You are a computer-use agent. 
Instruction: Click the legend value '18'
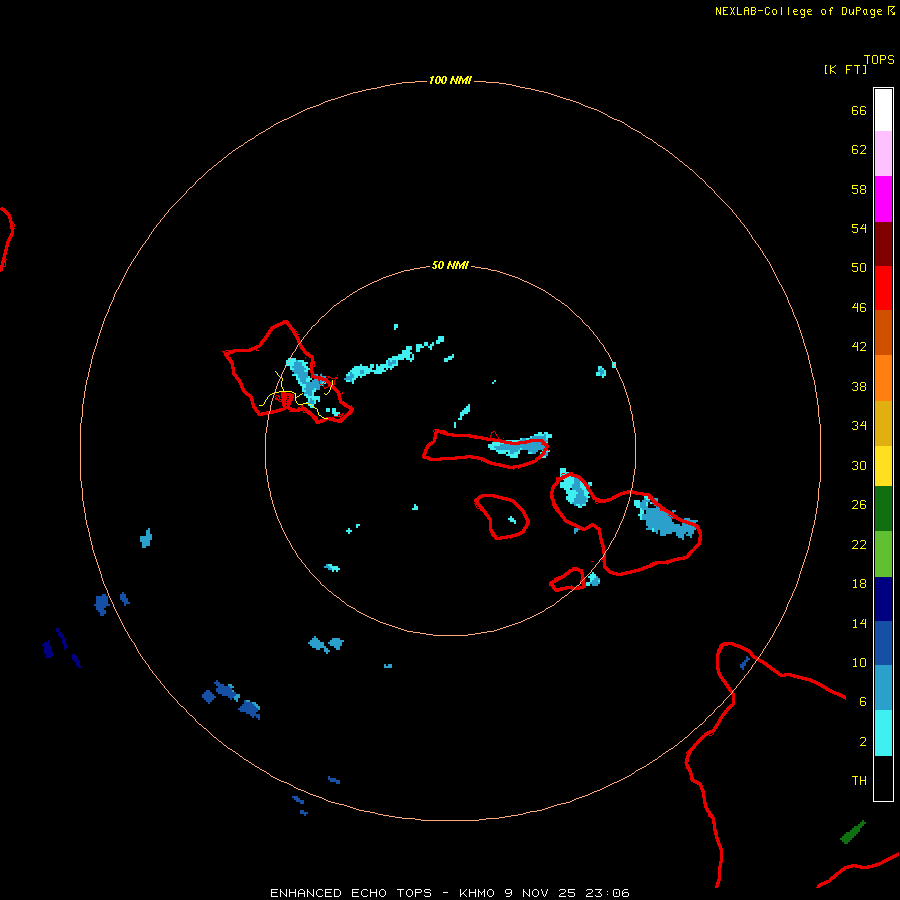coord(859,584)
